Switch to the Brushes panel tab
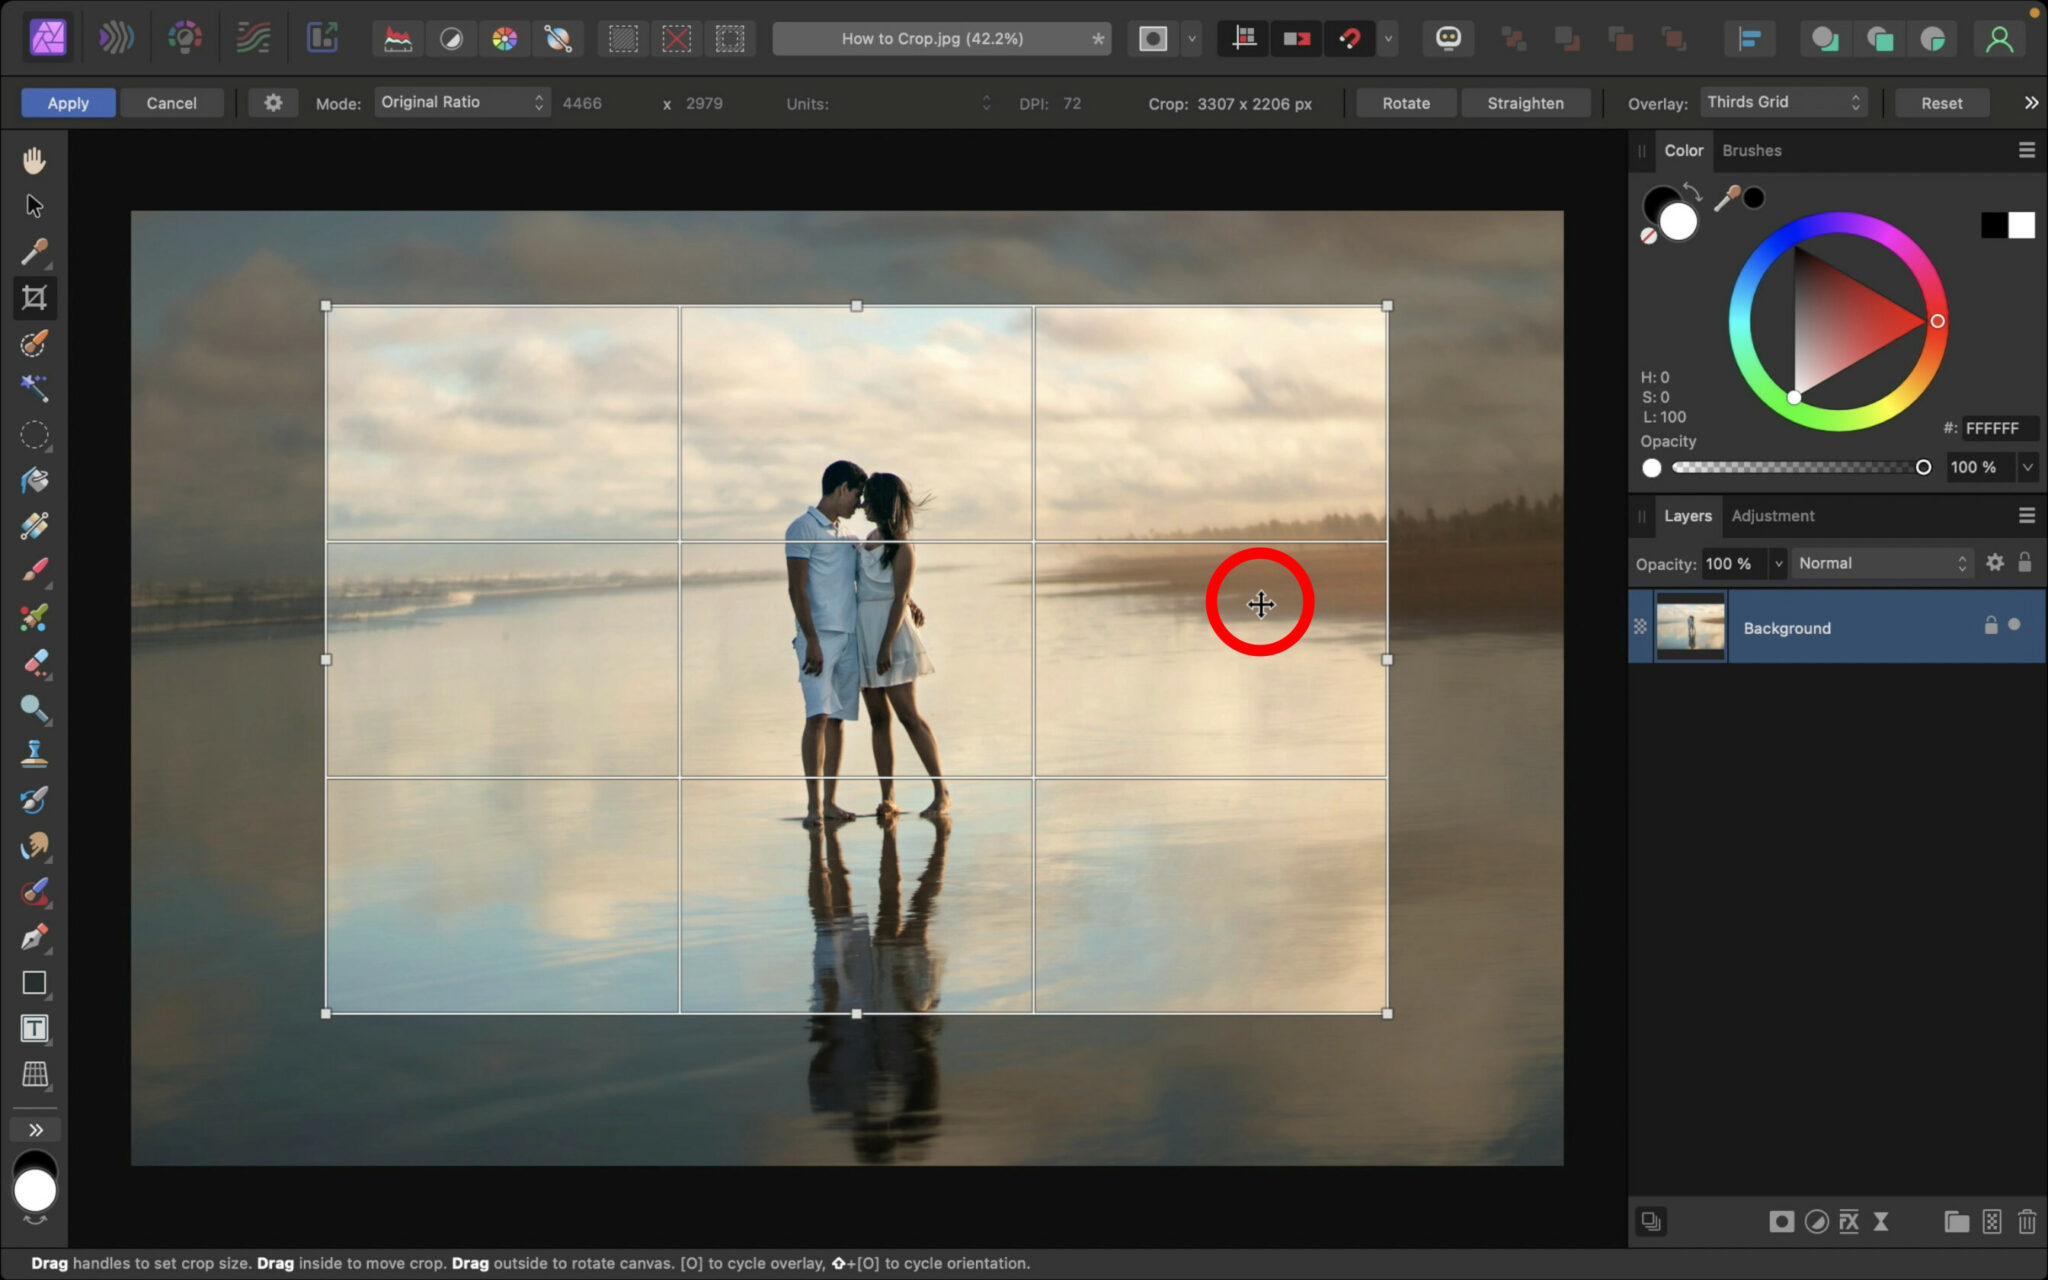 (x=1751, y=150)
